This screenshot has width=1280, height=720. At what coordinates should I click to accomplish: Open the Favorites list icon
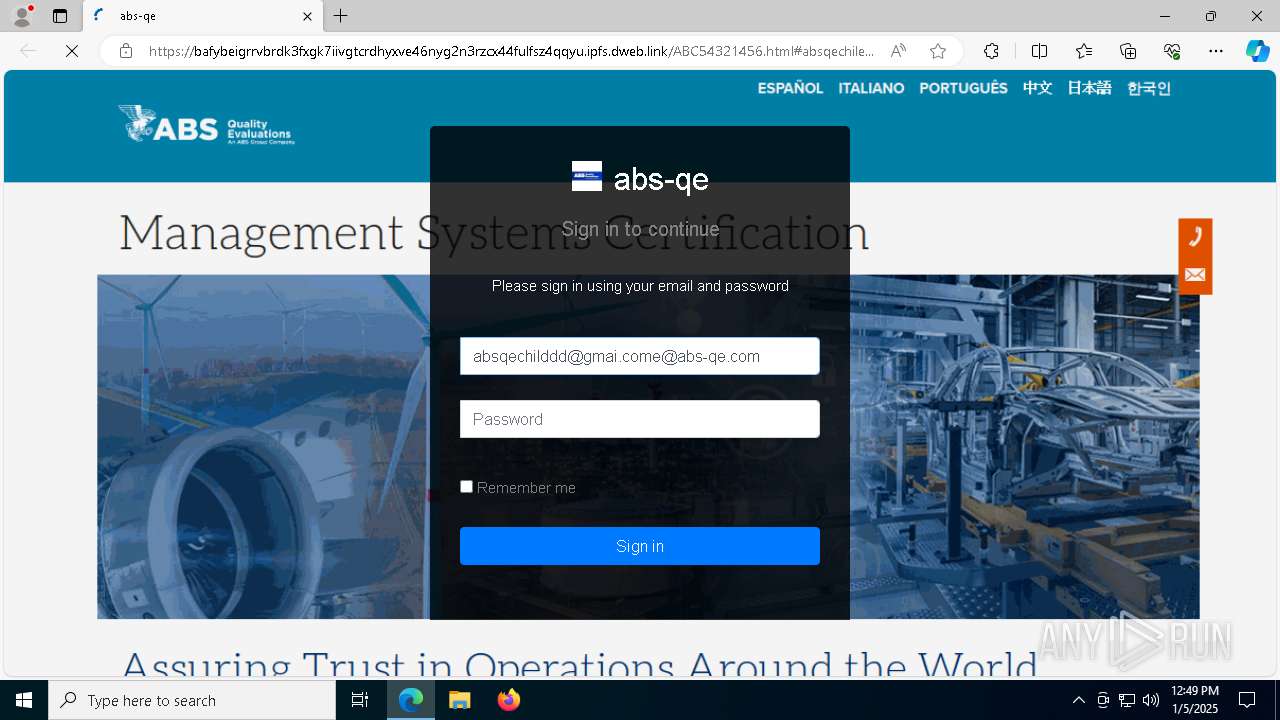[x=1084, y=51]
